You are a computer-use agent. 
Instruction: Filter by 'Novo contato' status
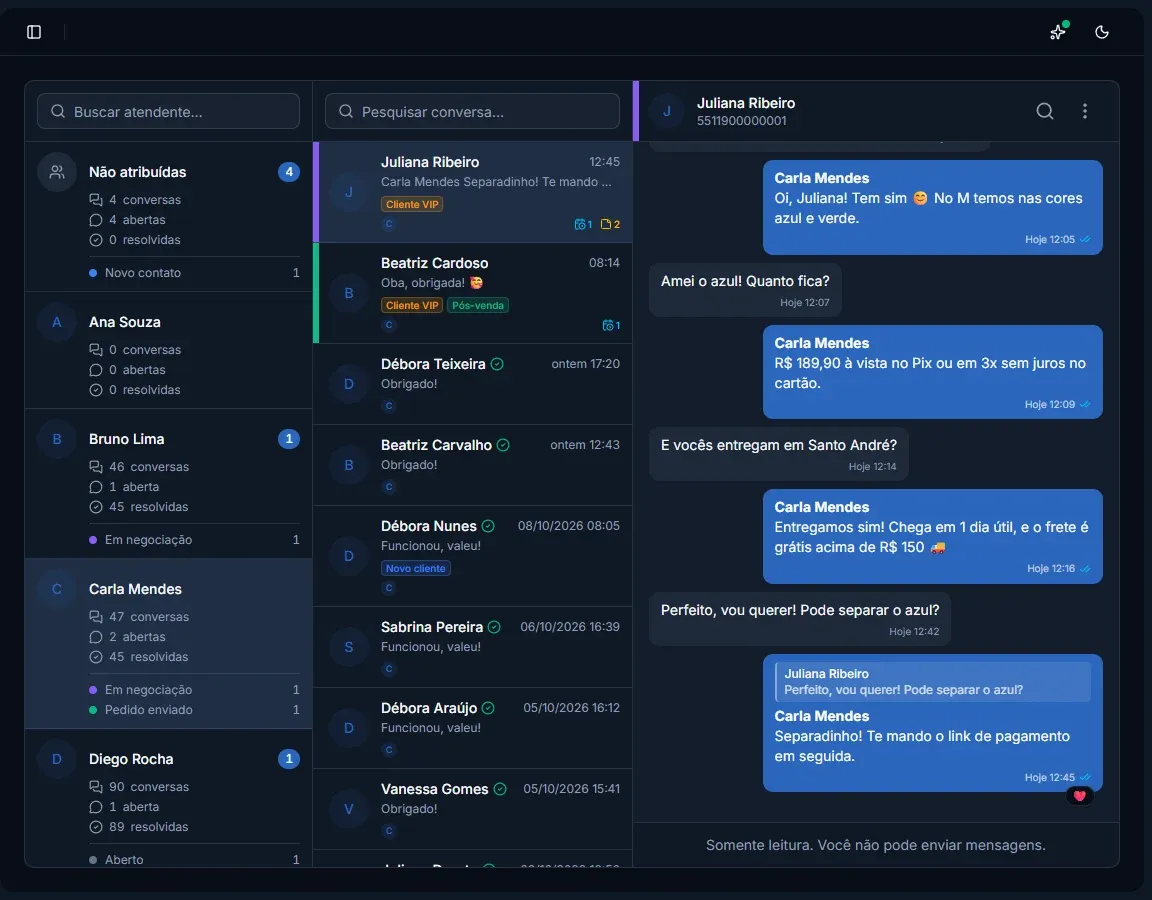click(x=194, y=273)
